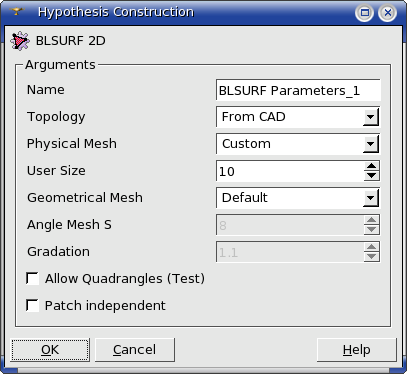Click the disabled Gradation value field
This screenshot has width=407, height=374.
tap(290, 252)
